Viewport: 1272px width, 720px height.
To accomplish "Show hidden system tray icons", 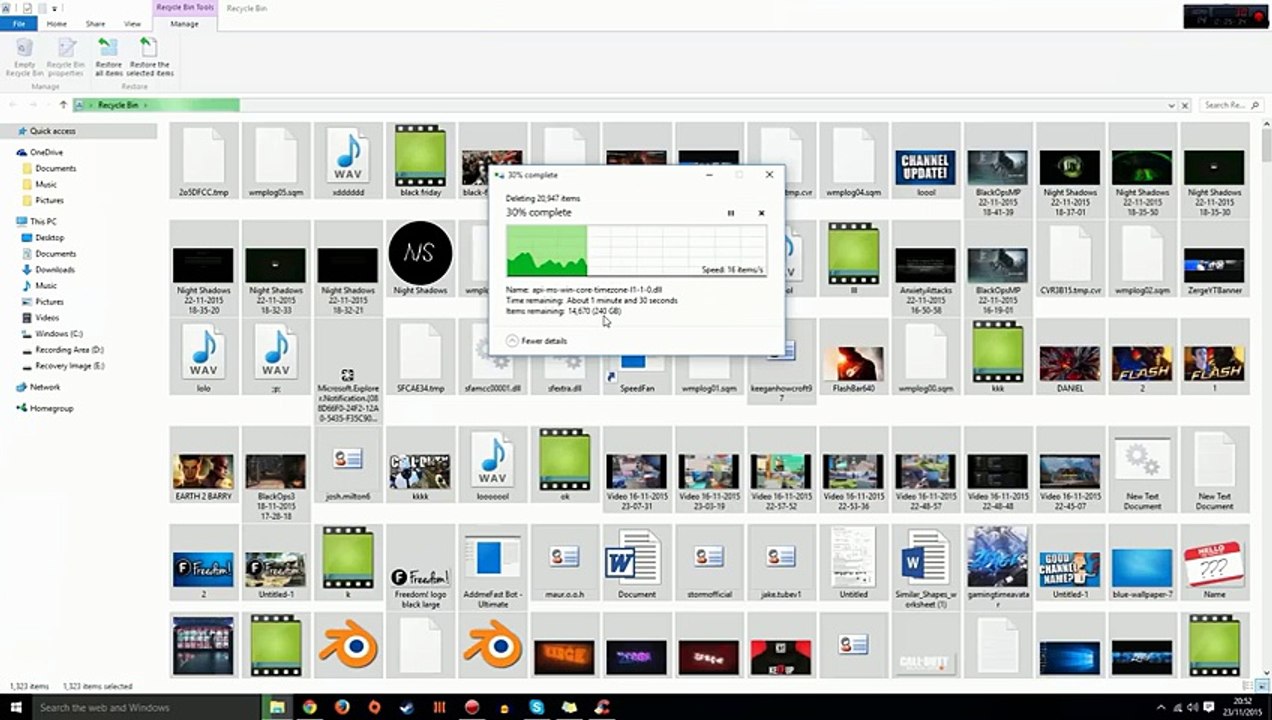I will click(x=1161, y=707).
